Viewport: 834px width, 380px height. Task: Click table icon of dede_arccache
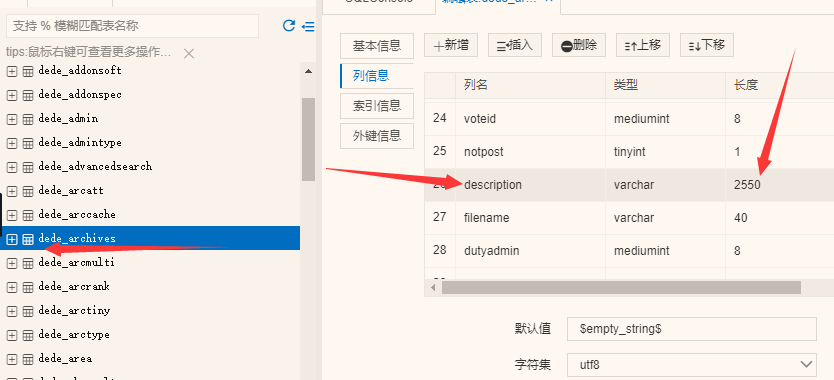pyautogui.click(x=28, y=215)
